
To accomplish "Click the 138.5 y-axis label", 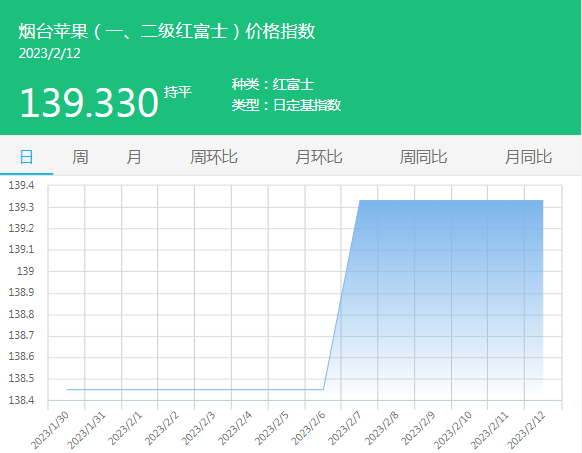I will (x=21, y=378).
